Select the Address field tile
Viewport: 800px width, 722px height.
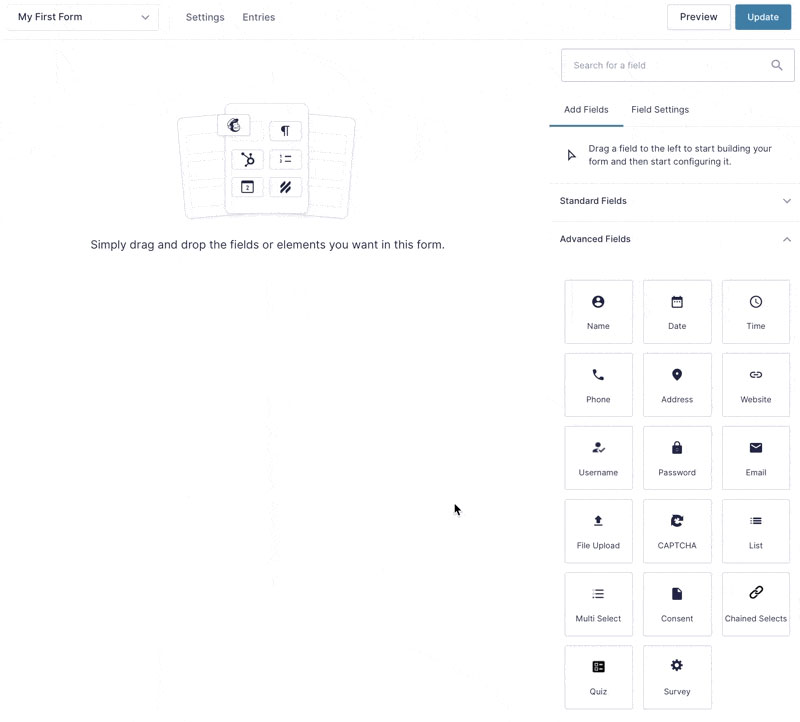(x=677, y=385)
